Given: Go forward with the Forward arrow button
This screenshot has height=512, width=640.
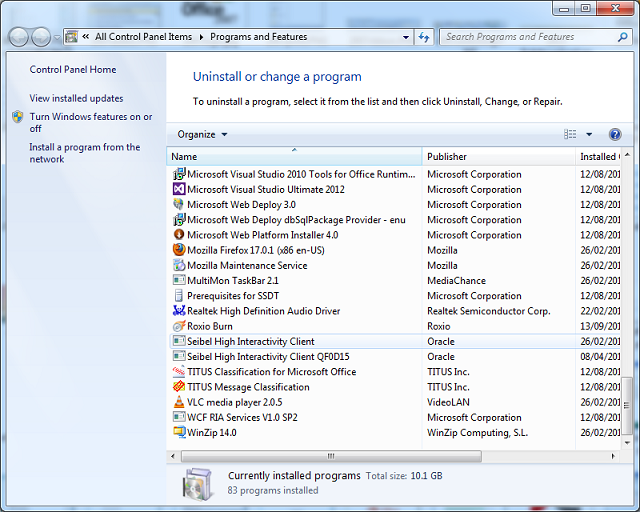Looking at the screenshot, I should click(41, 38).
